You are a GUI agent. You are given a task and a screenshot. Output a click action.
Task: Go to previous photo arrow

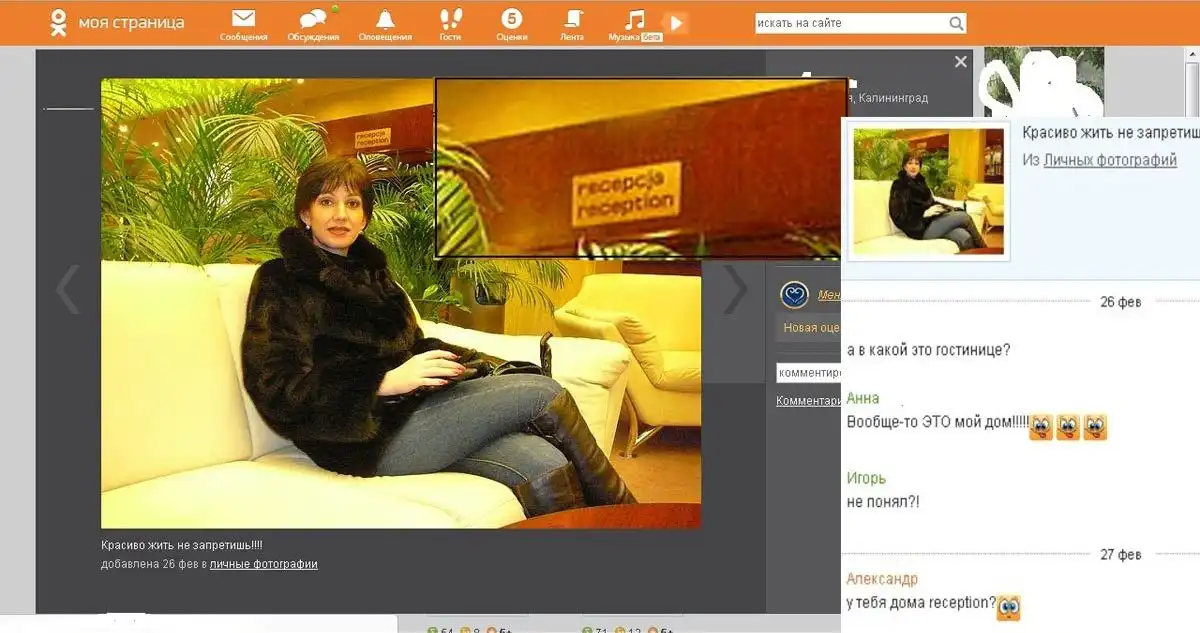67,290
